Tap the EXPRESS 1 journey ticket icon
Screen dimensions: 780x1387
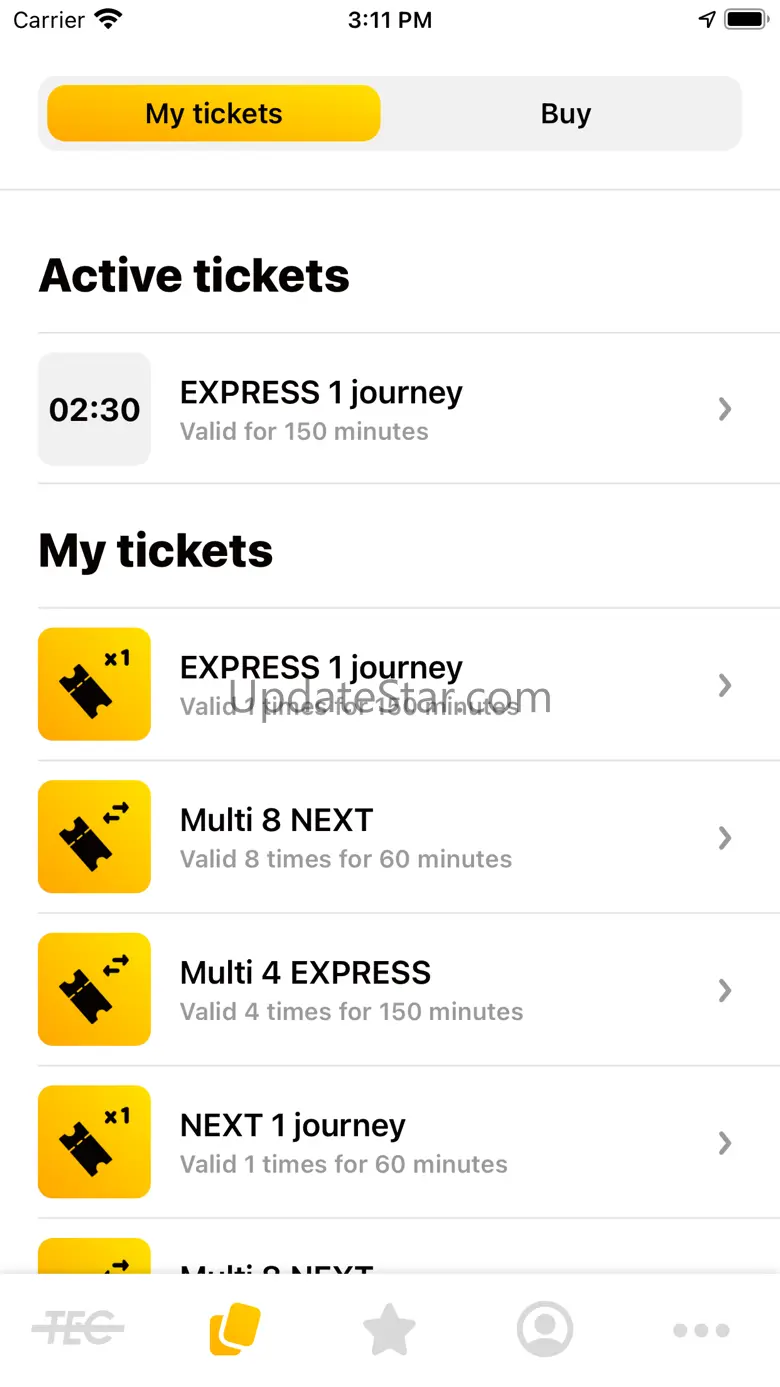tap(94, 684)
